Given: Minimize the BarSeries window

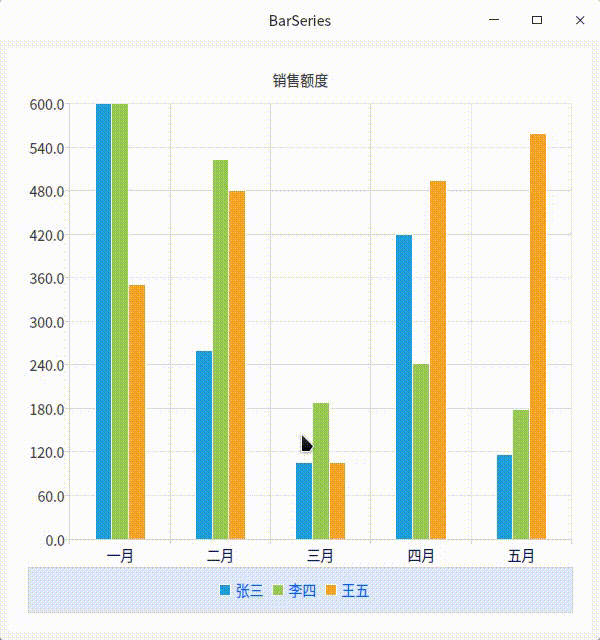Looking at the screenshot, I should 494,20.
